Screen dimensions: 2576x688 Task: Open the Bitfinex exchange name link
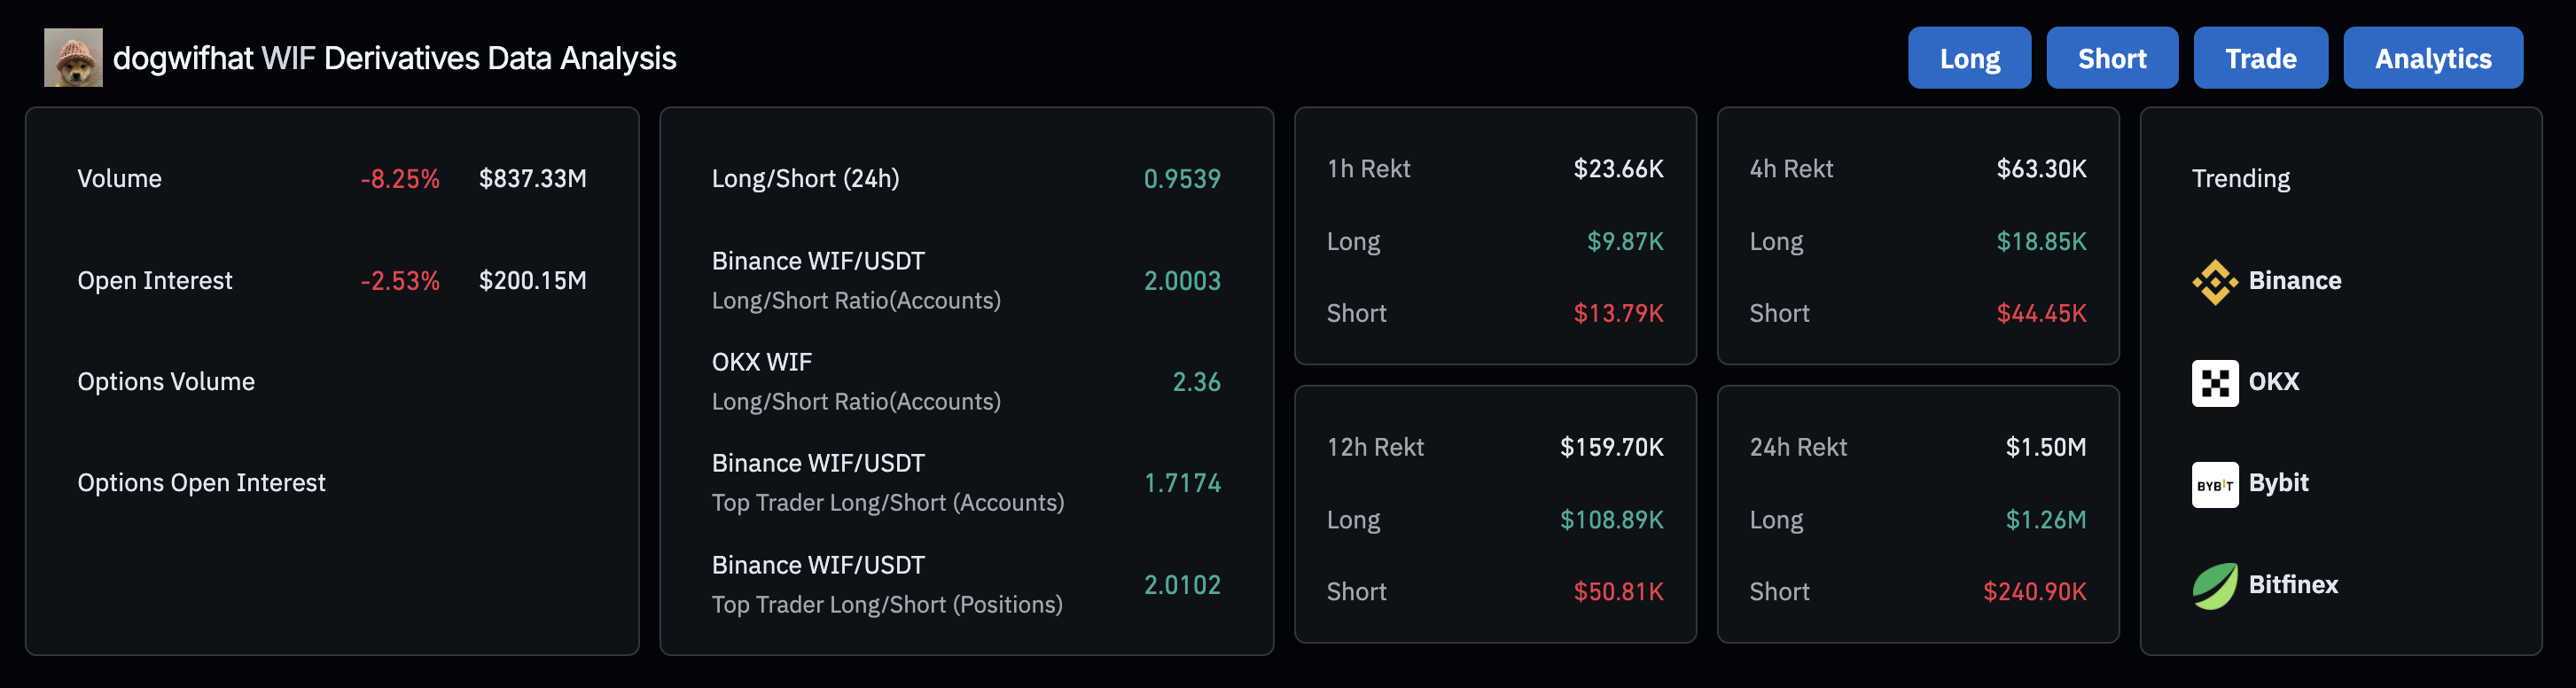[2293, 585]
